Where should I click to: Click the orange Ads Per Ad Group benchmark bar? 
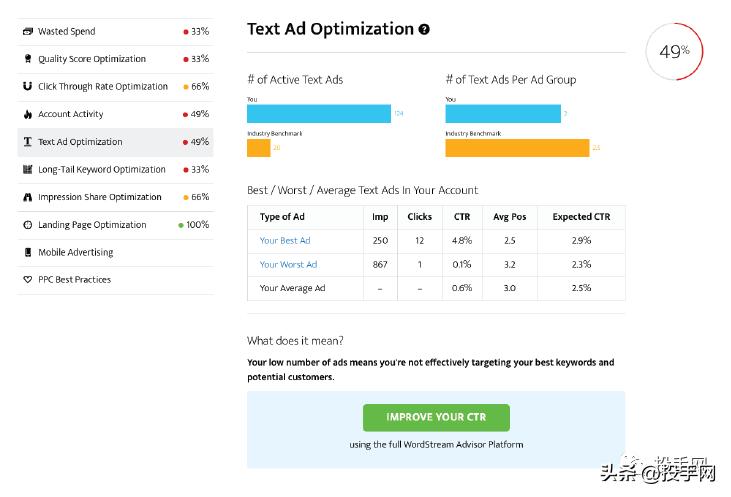[x=517, y=148]
